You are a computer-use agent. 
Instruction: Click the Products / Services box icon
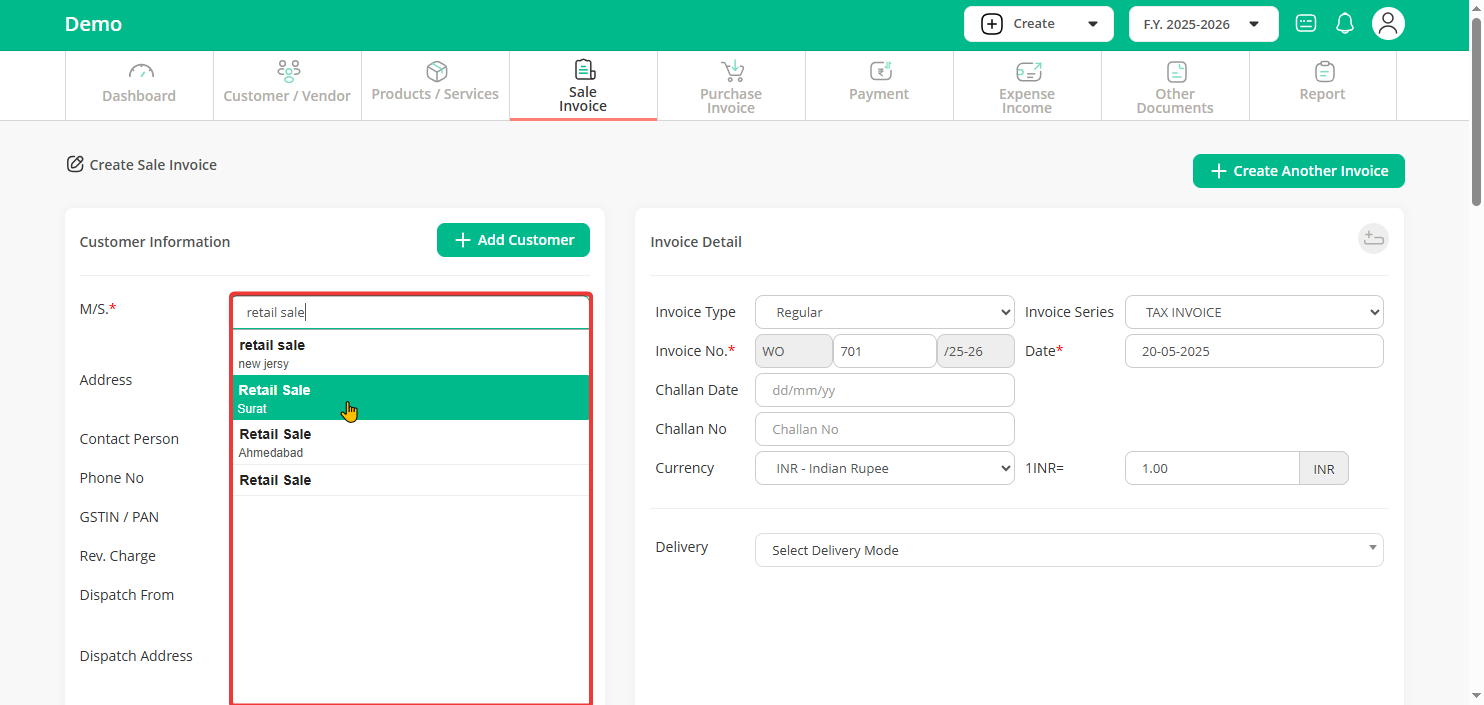tap(436, 72)
